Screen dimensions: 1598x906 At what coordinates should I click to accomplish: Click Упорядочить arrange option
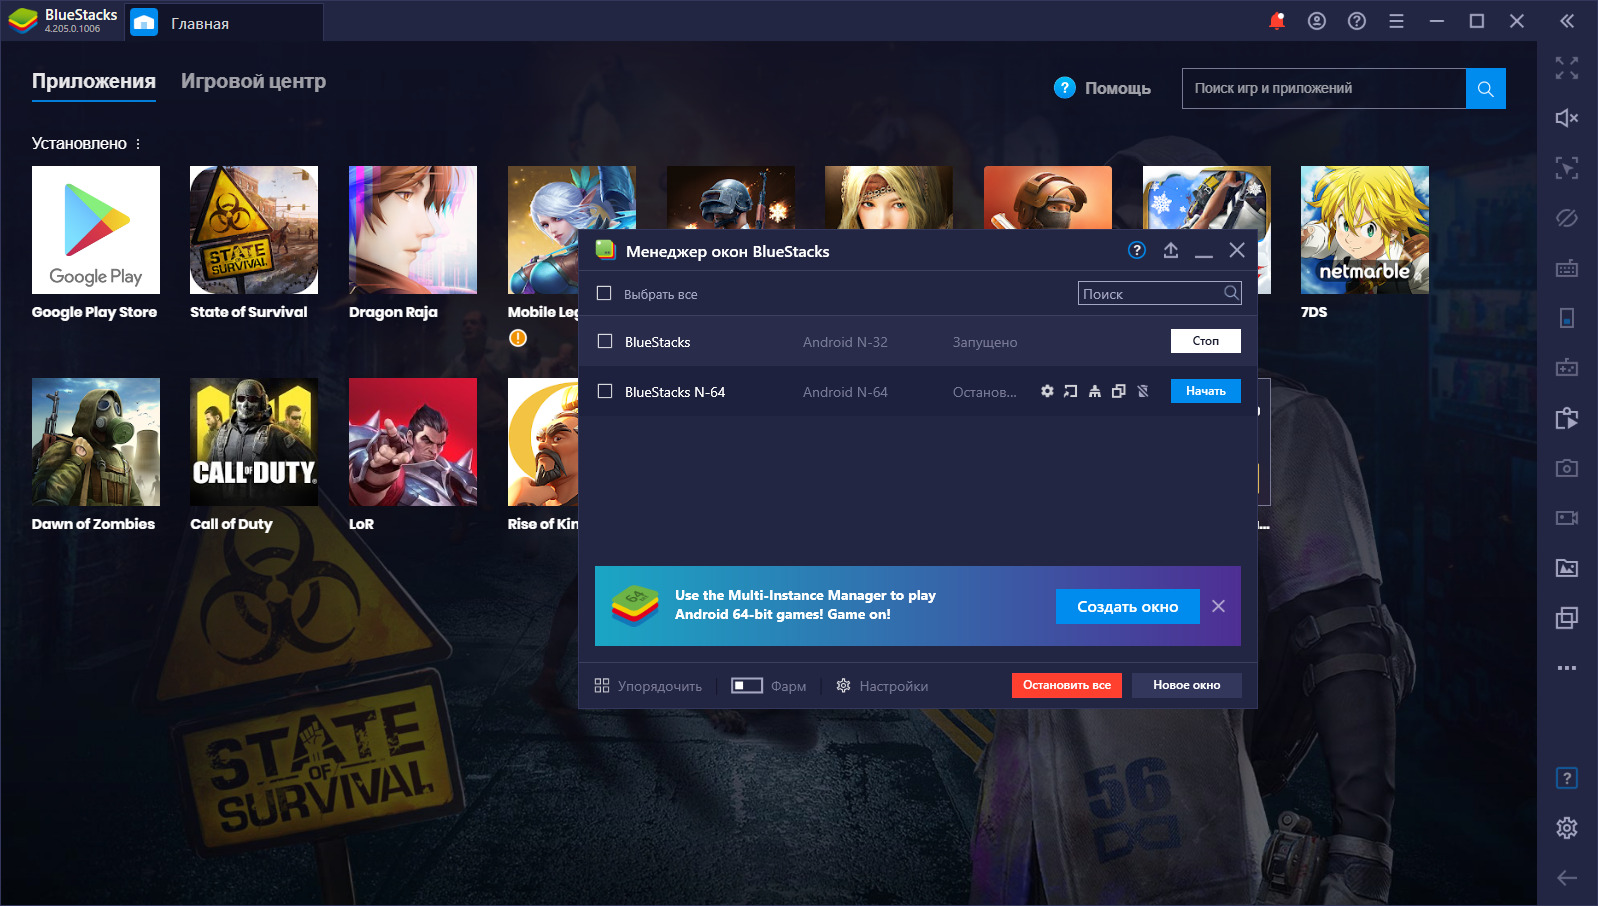(648, 686)
